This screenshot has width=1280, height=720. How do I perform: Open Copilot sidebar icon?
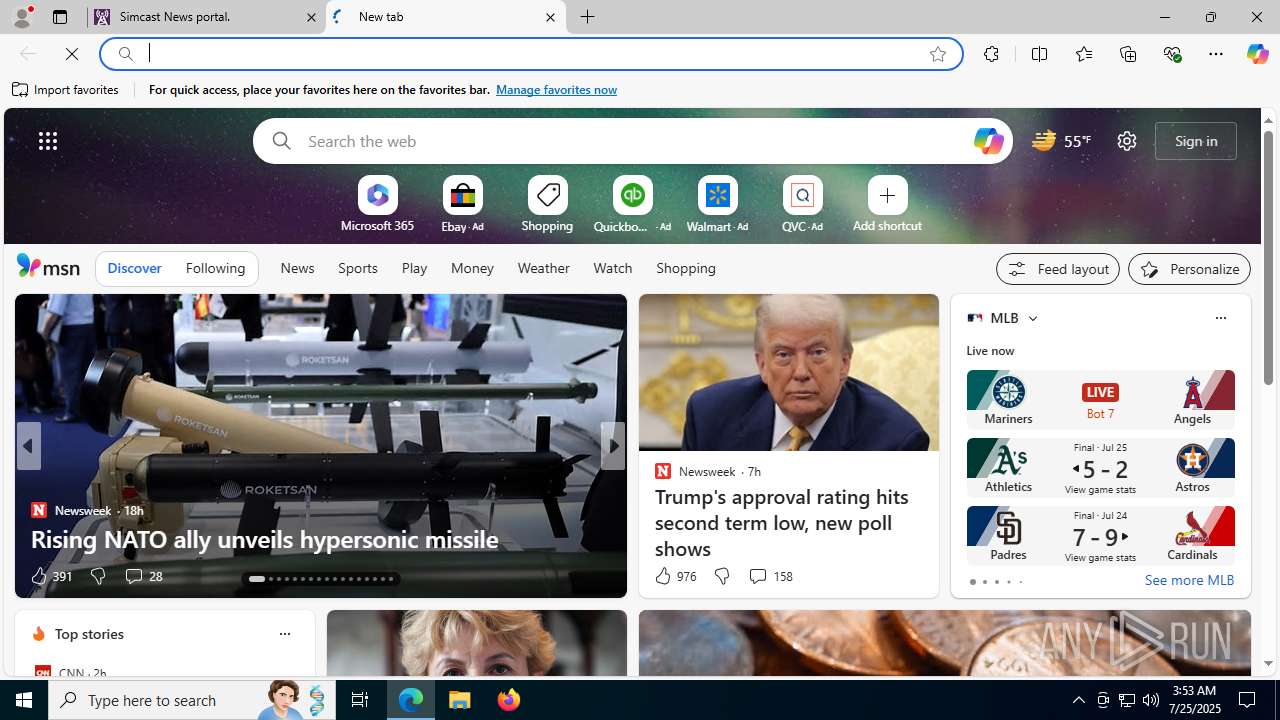pyautogui.click(x=1257, y=54)
